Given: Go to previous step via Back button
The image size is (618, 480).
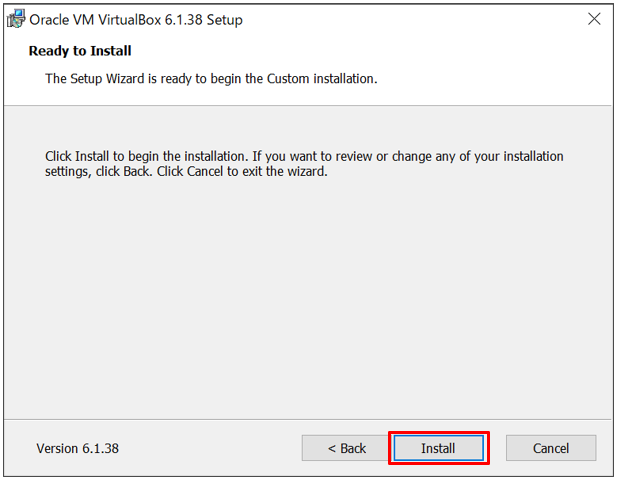Looking at the screenshot, I should click(346, 448).
